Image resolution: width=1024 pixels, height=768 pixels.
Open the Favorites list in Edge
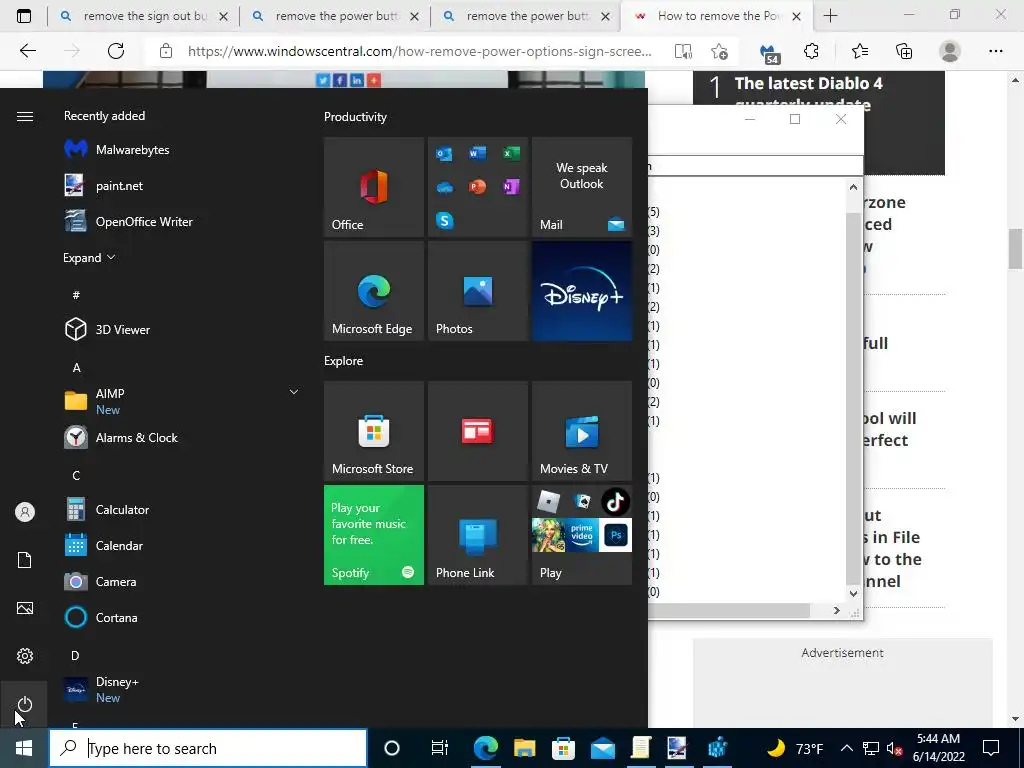(859, 51)
